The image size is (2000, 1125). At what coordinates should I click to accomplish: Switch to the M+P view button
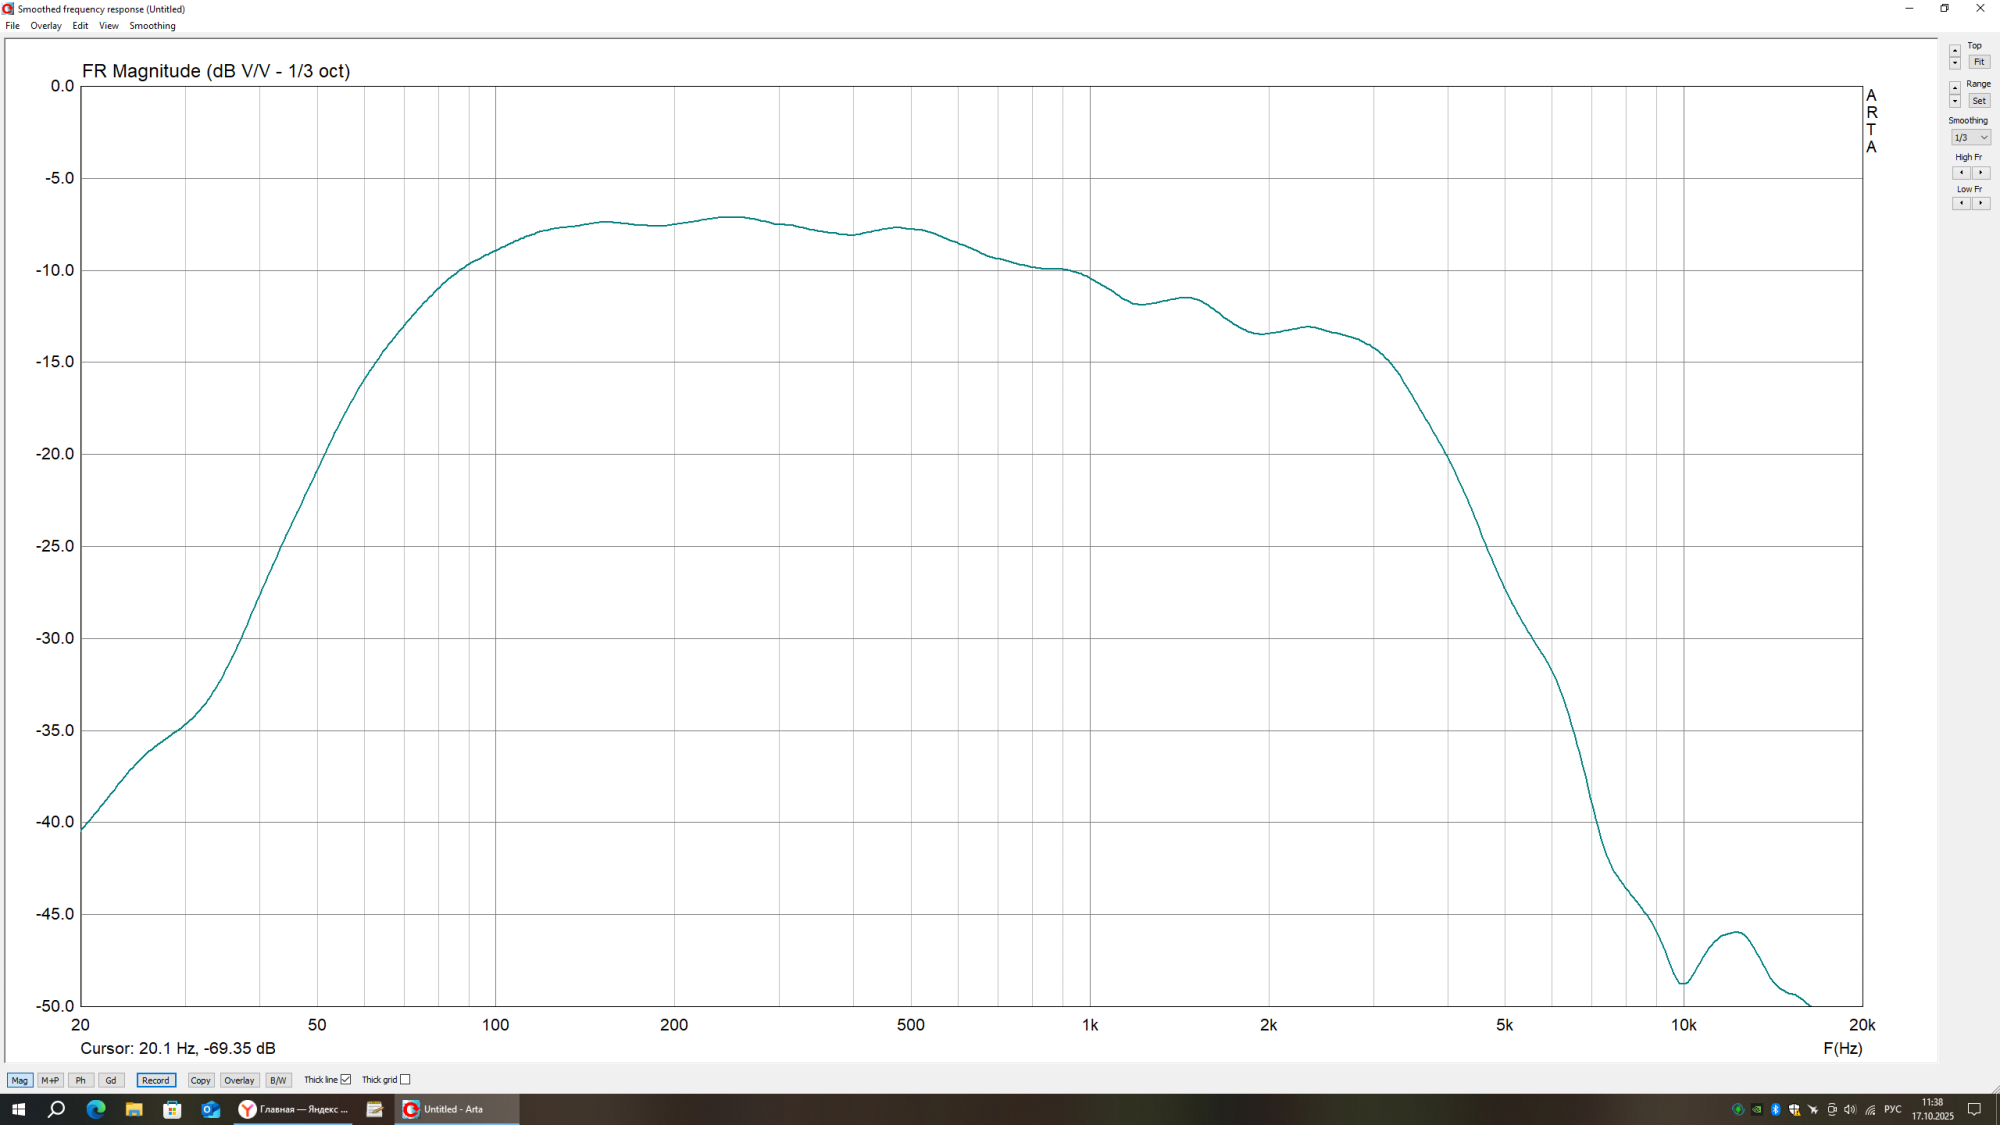pyautogui.click(x=50, y=1080)
